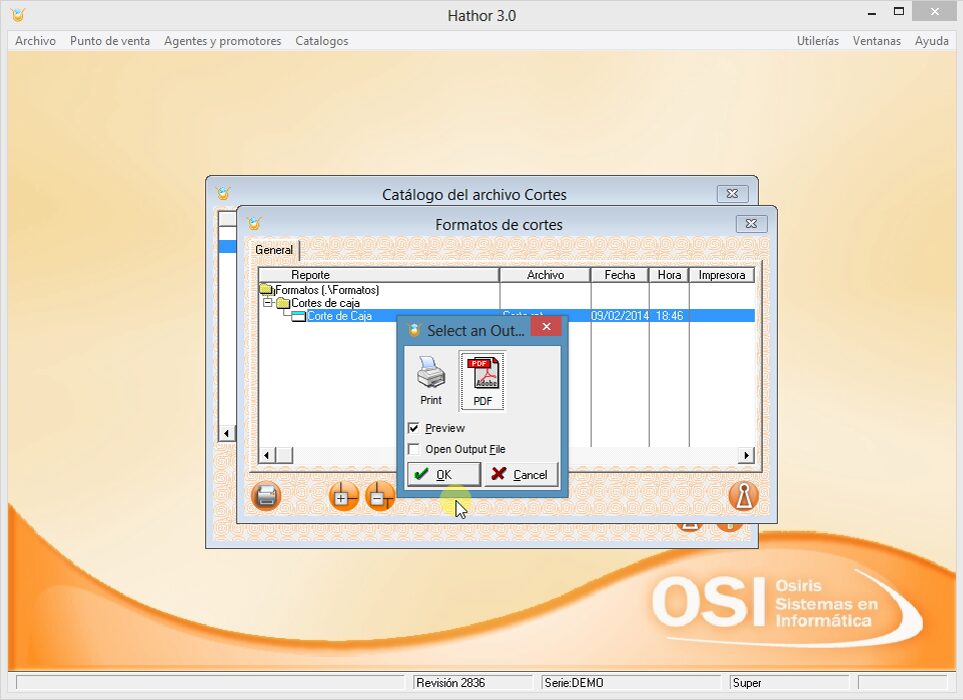Click the report list left scroll arrow
The height and width of the screenshot is (700, 963).
point(267,455)
